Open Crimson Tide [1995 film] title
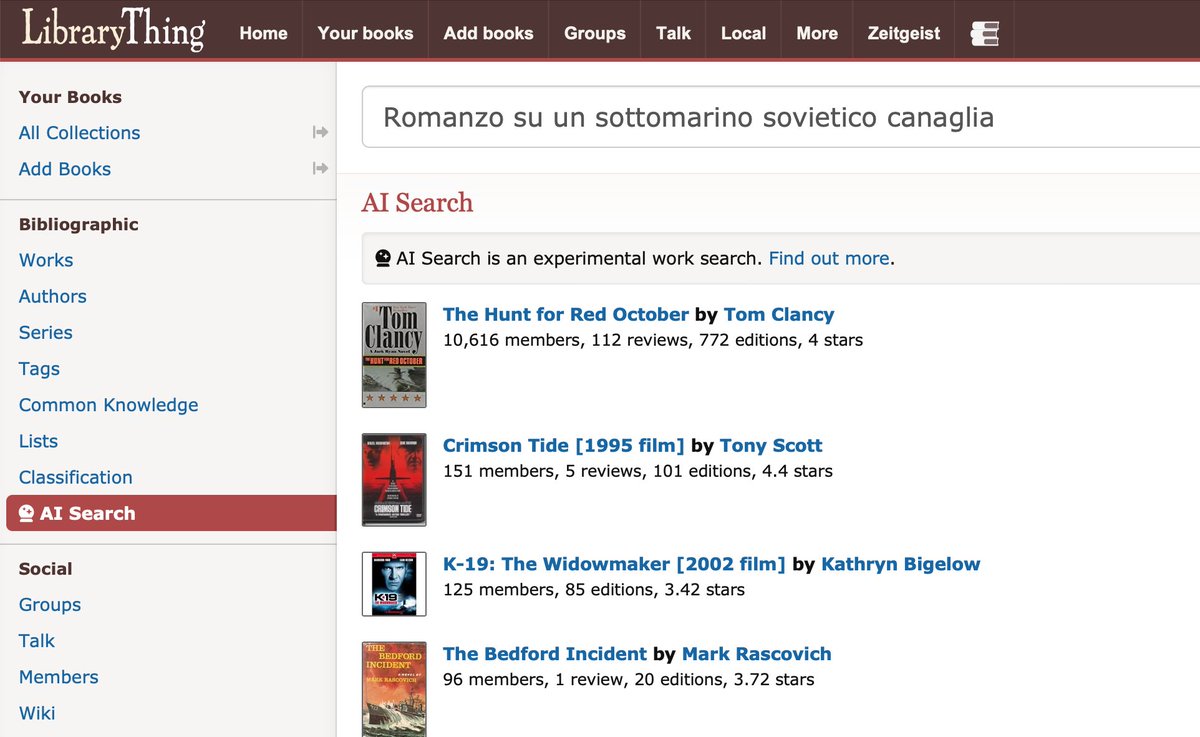1200x737 pixels. (564, 446)
